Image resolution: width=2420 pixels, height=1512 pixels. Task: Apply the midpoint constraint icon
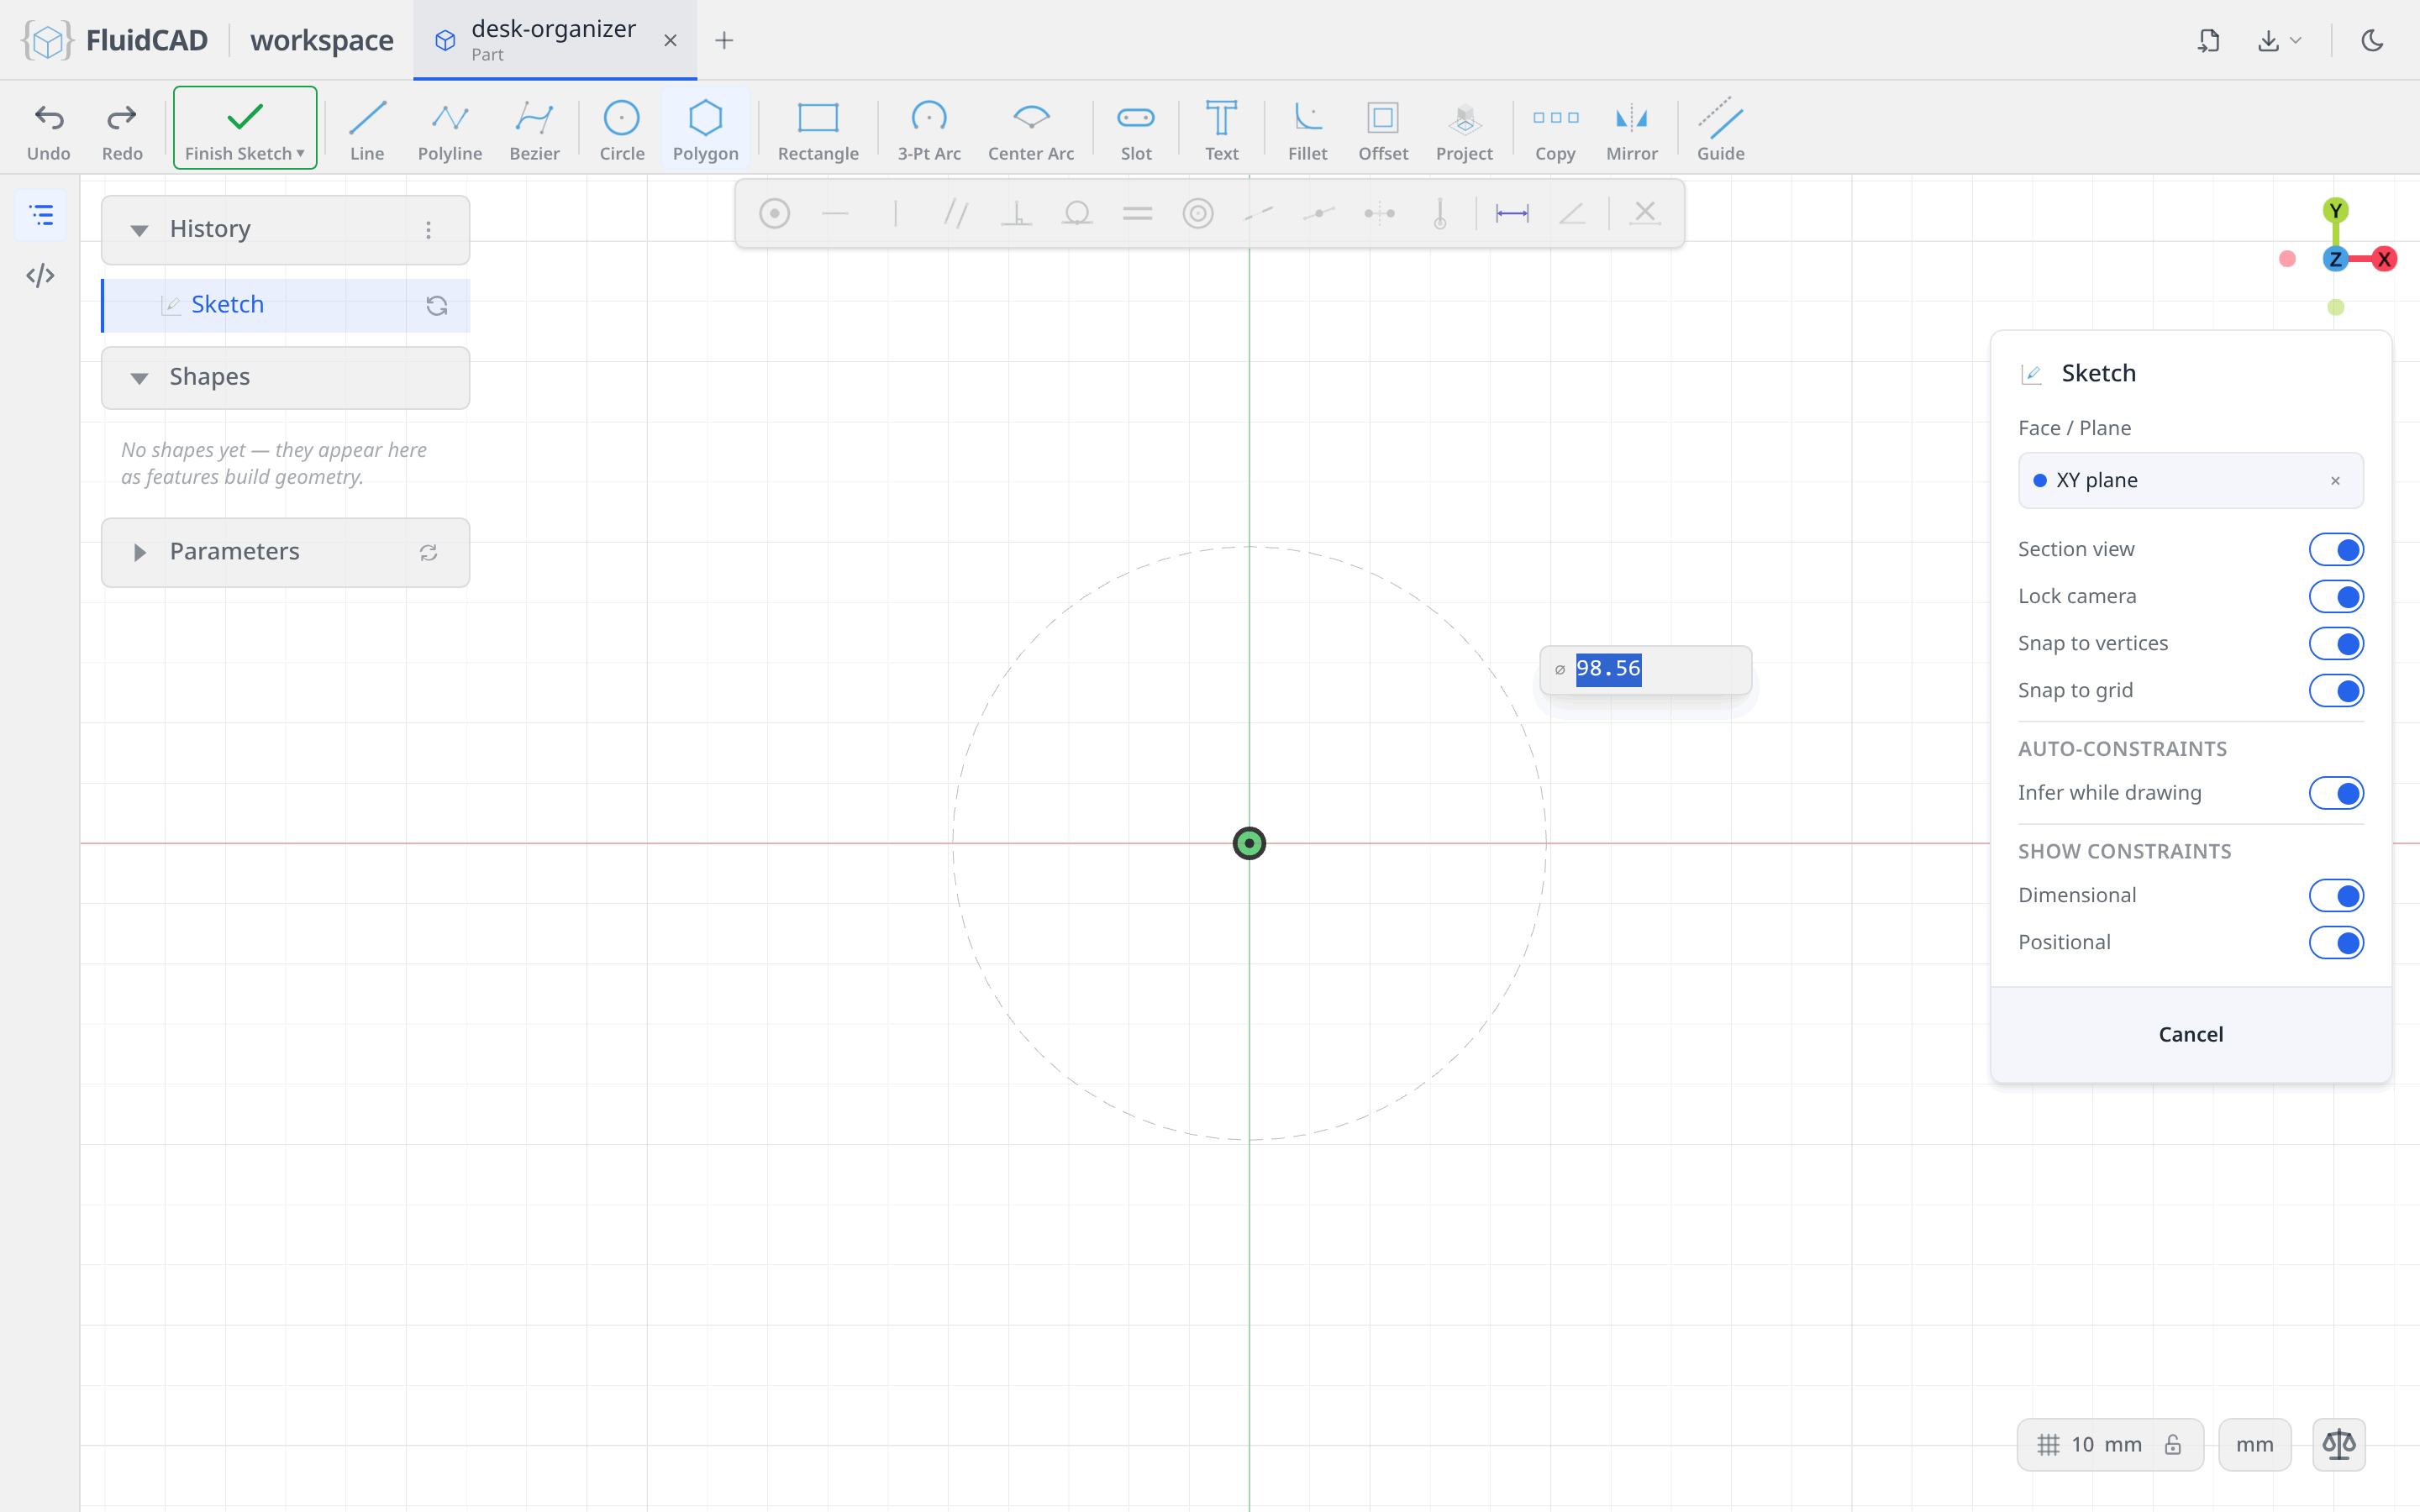point(1319,213)
